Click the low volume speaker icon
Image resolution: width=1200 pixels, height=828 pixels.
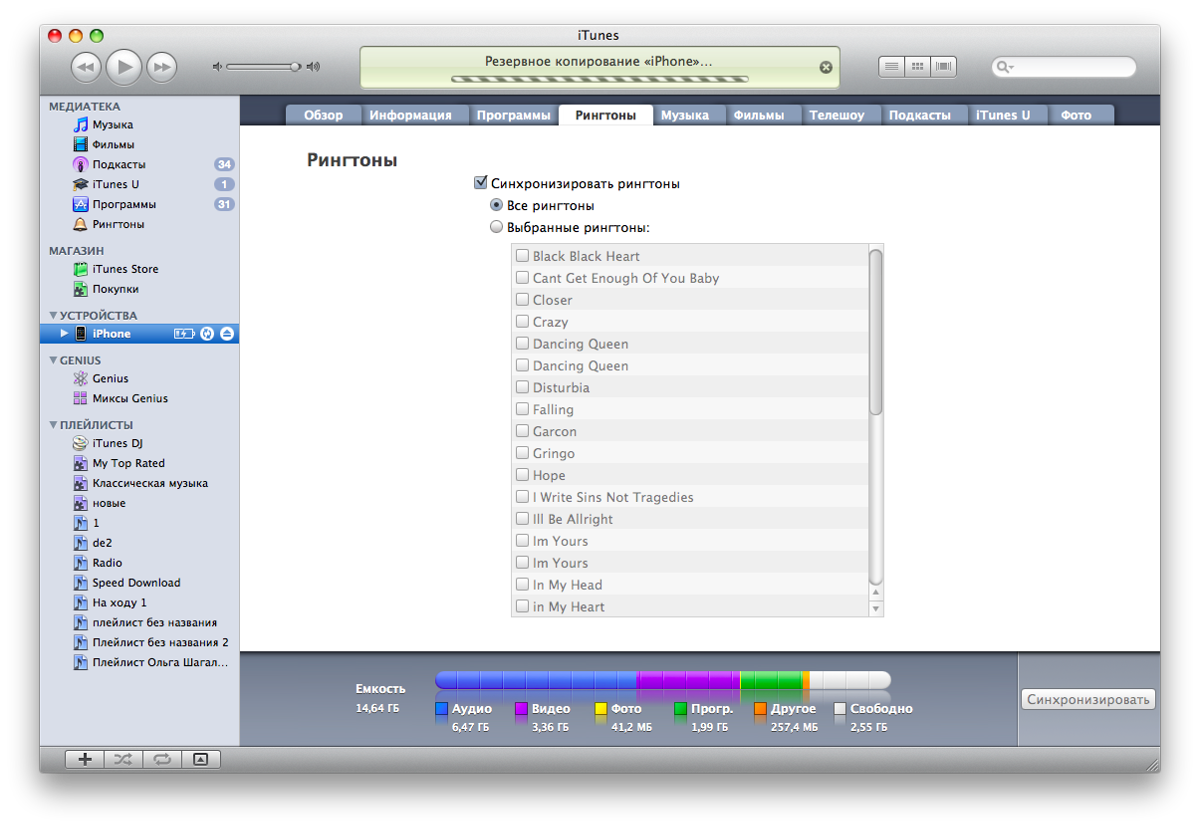coord(217,67)
